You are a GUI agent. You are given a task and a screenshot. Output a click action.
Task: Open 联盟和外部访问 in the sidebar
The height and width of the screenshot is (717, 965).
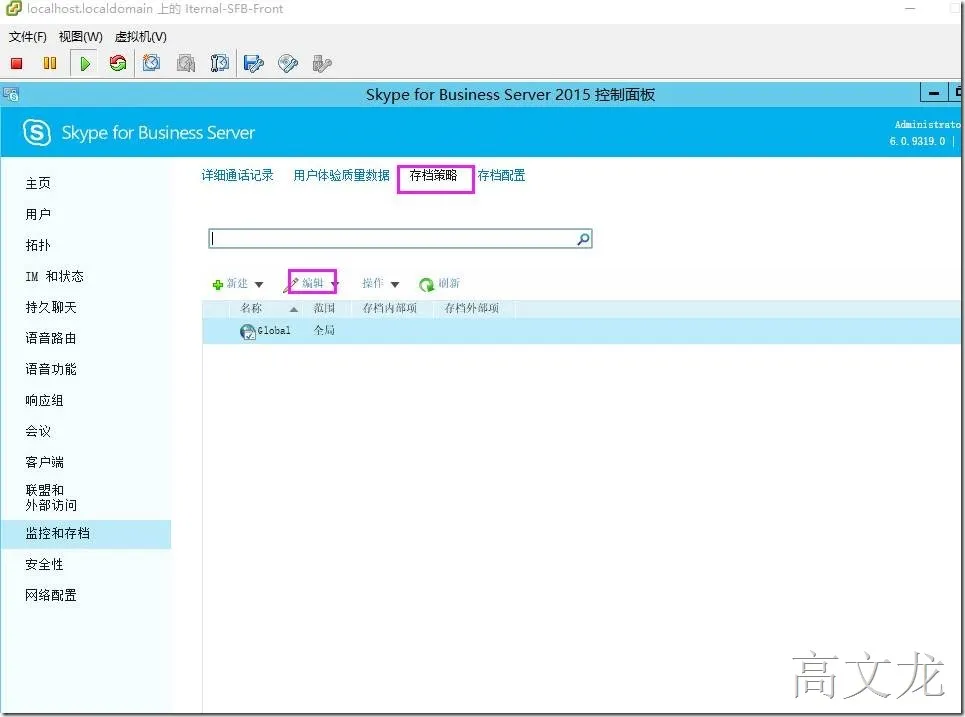(x=51, y=498)
